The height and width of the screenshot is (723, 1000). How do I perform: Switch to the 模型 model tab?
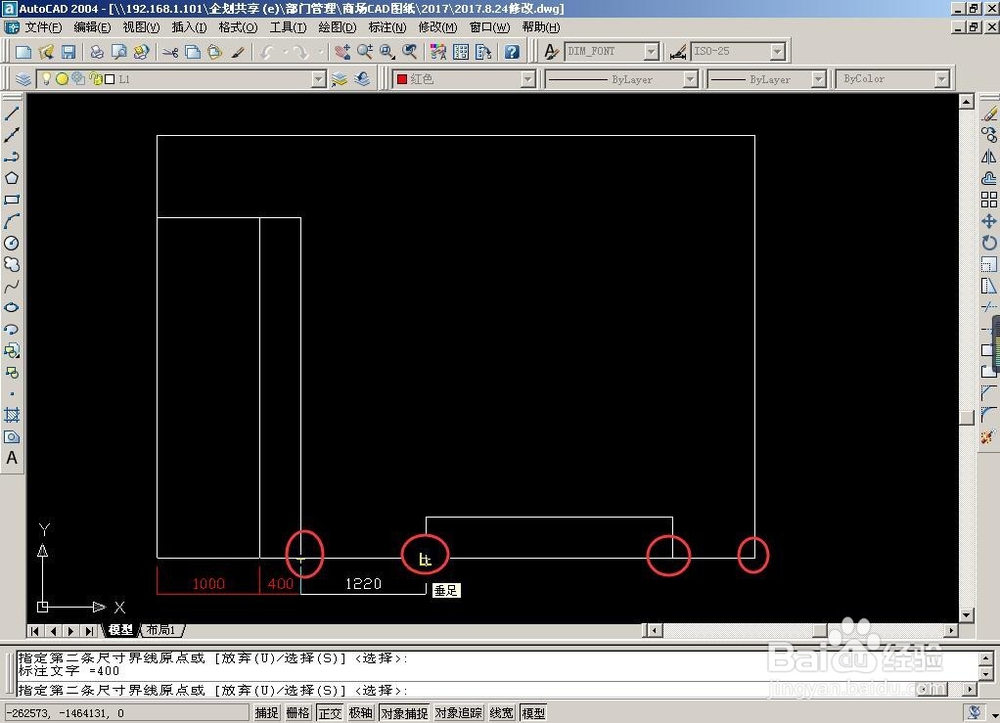121,630
